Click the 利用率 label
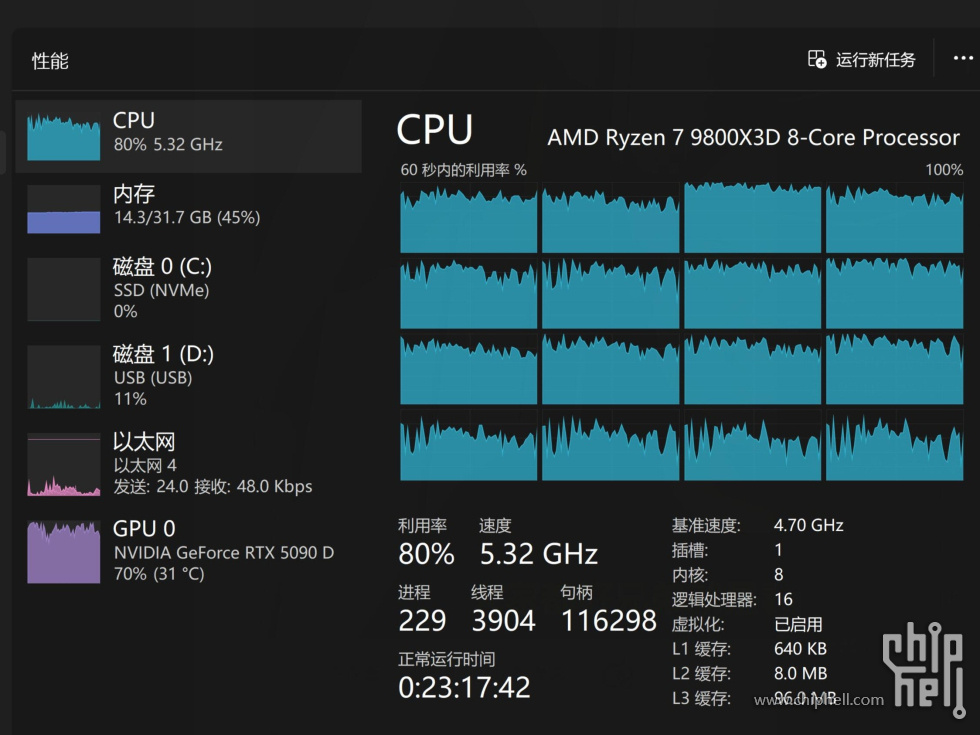 [x=422, y=526]
